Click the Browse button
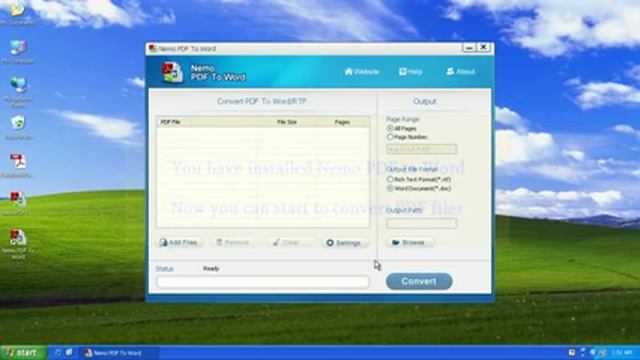Viewport: 640px width, 360px height. click(409, 242)
